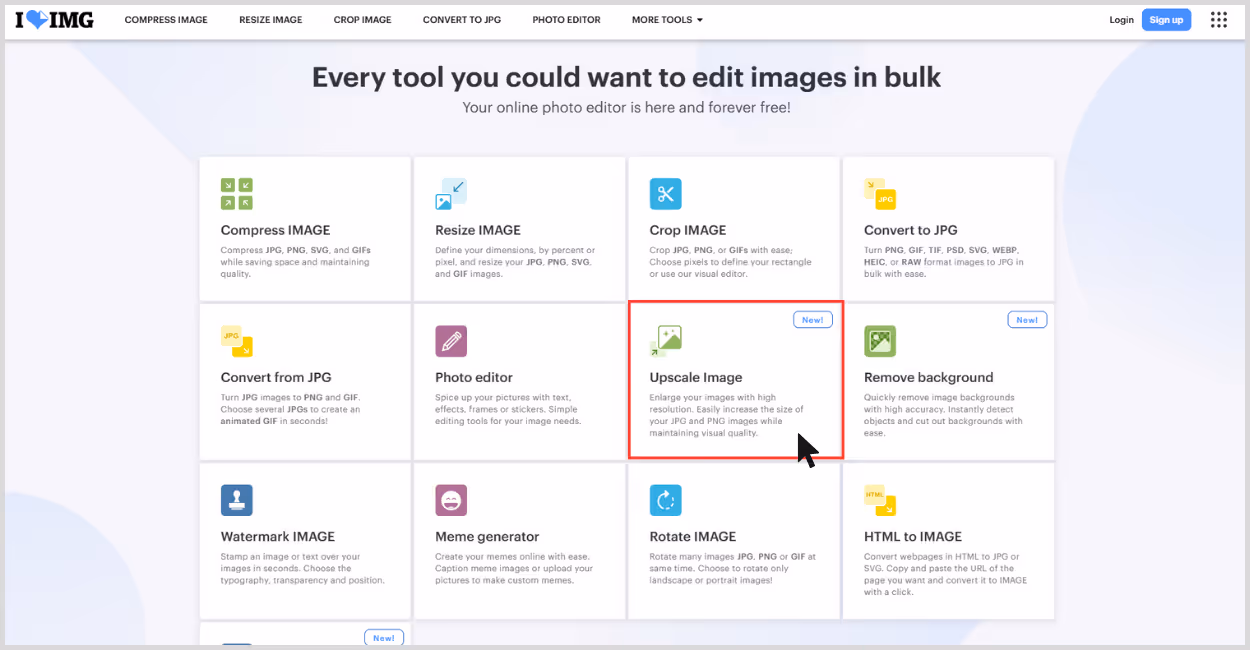Image resolution: width=1250 pixels, height=650 pixels.
Task: Open the Crop IMAGE title
Action: (688, 230)
